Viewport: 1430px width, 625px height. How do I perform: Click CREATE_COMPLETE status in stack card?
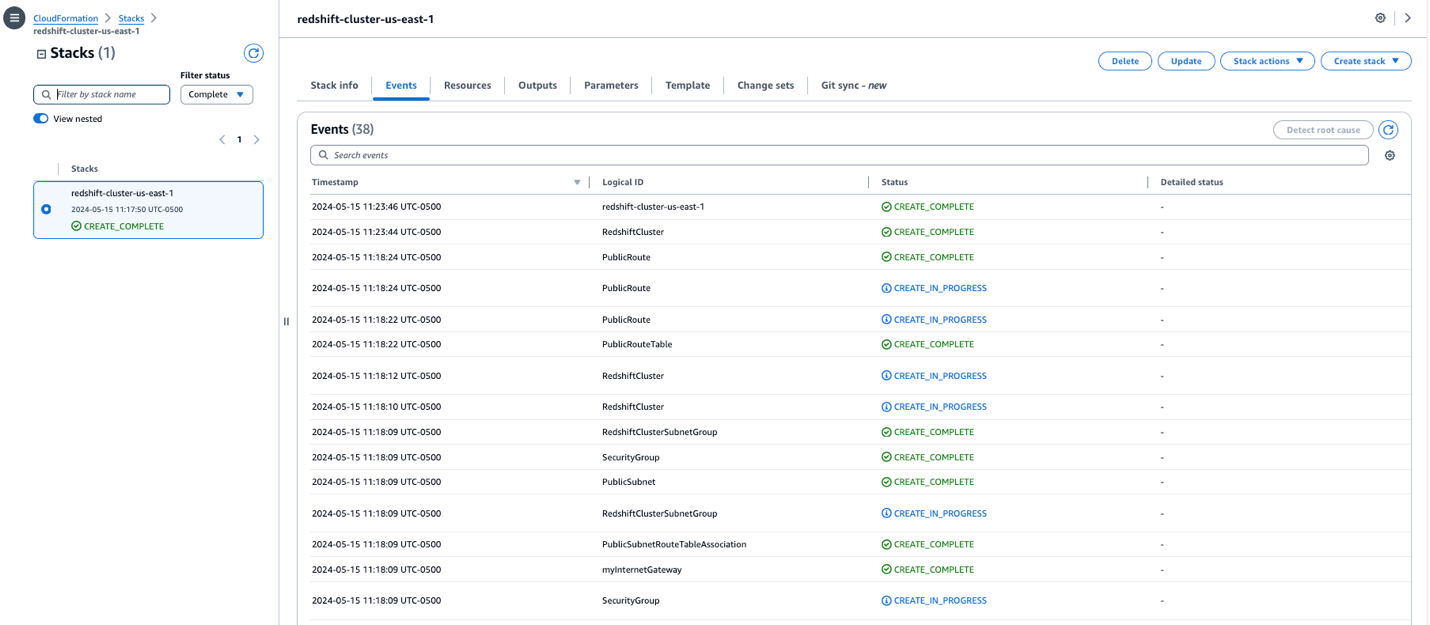[117, 226]
